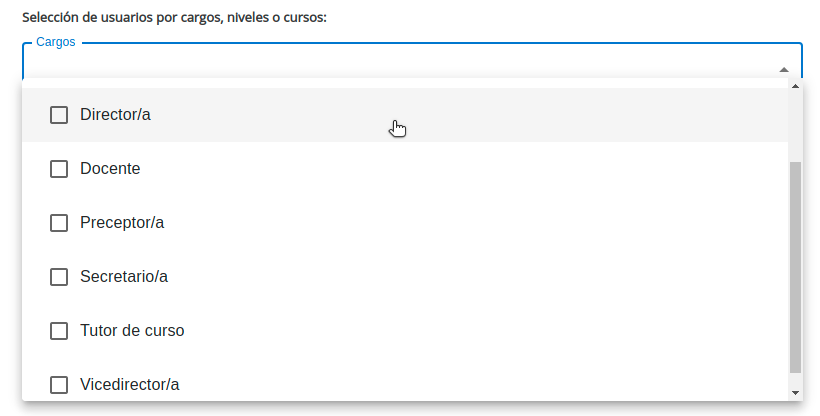
Task: Collapse the Cargos dropdown arrow
Action: (x=783, y=70)
